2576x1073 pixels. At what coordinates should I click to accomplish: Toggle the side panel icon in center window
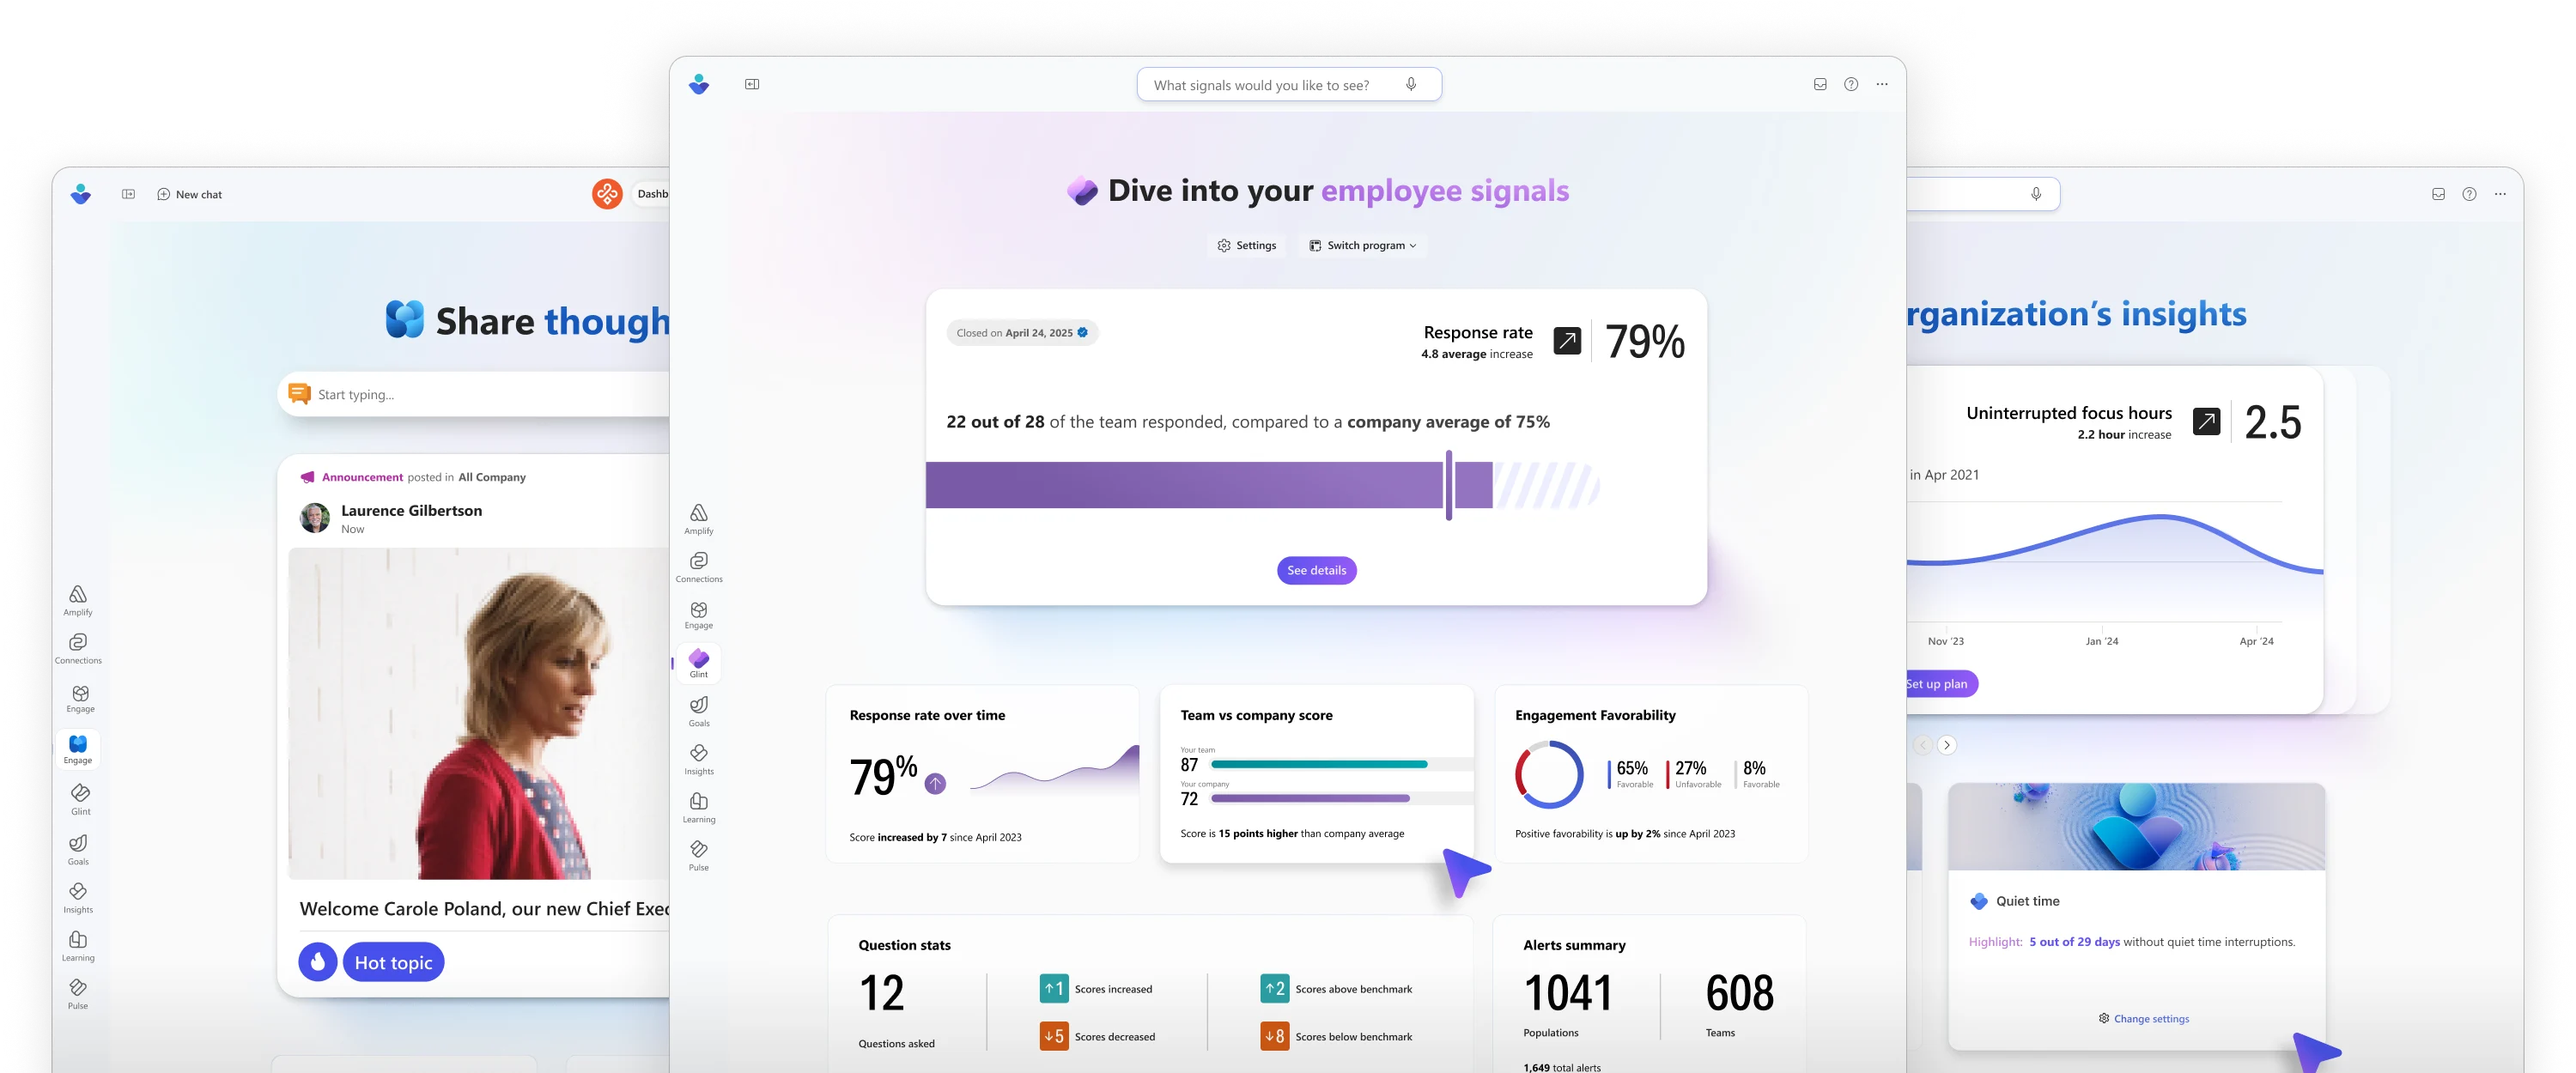click(752, 84)
